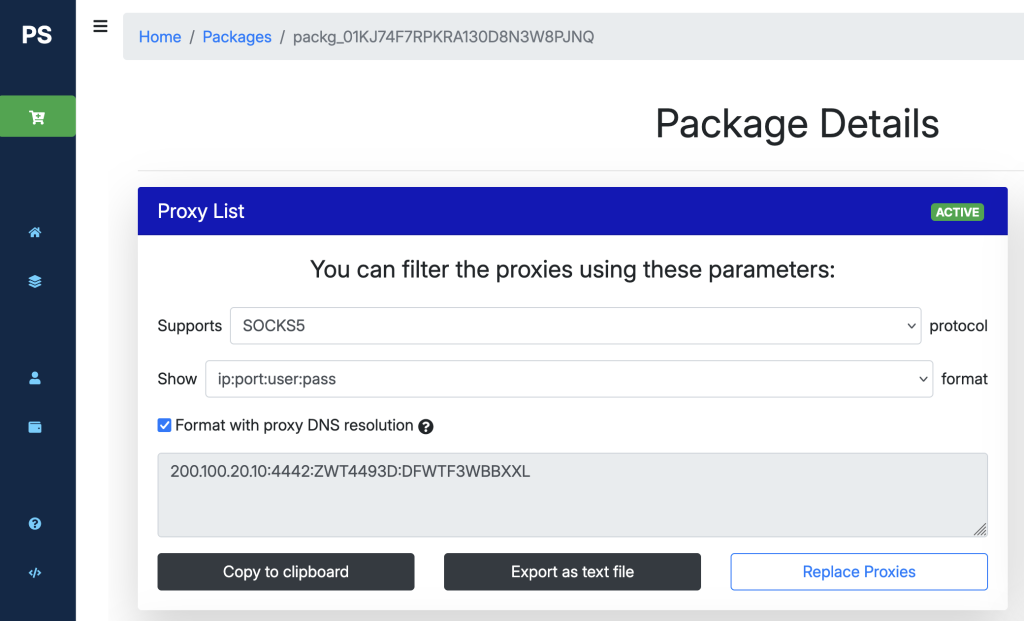Open the green shopping cart in the sidebar

point(37,117)
